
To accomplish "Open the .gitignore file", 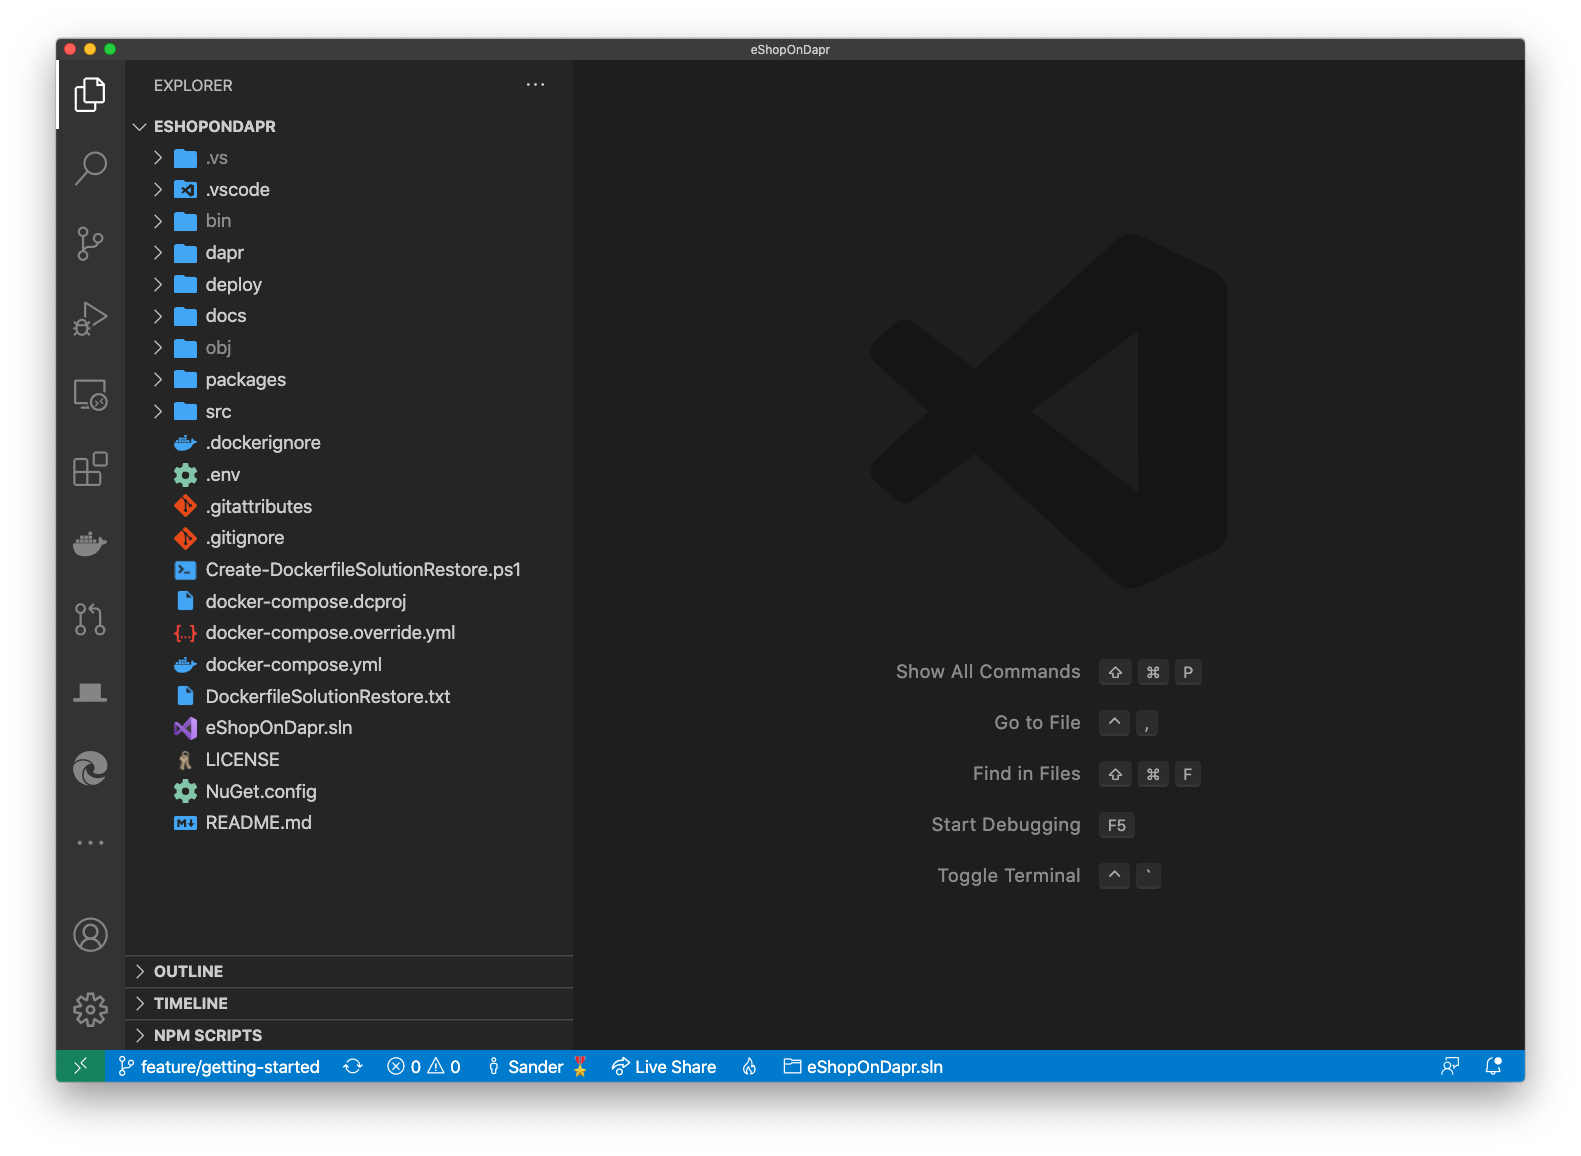I will point(349,538).
